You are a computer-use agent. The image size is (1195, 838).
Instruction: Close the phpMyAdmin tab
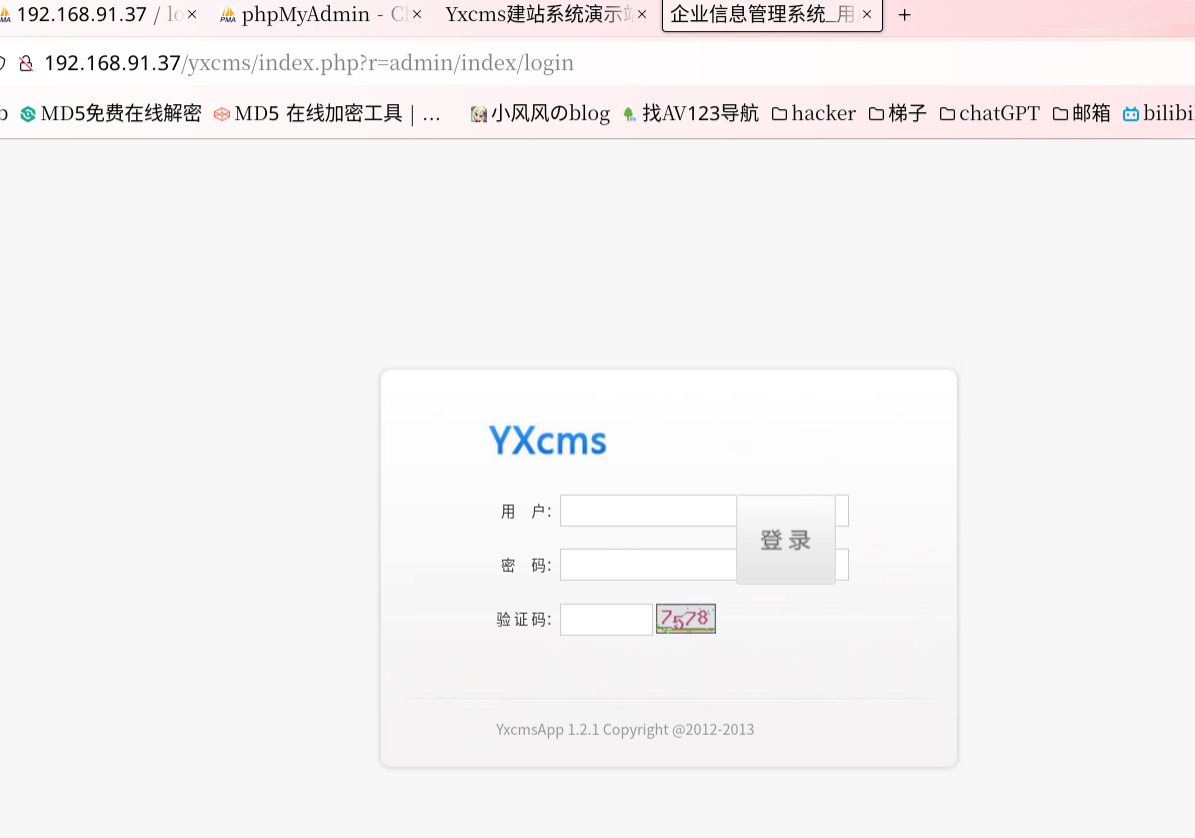click(x=417, y=14)
